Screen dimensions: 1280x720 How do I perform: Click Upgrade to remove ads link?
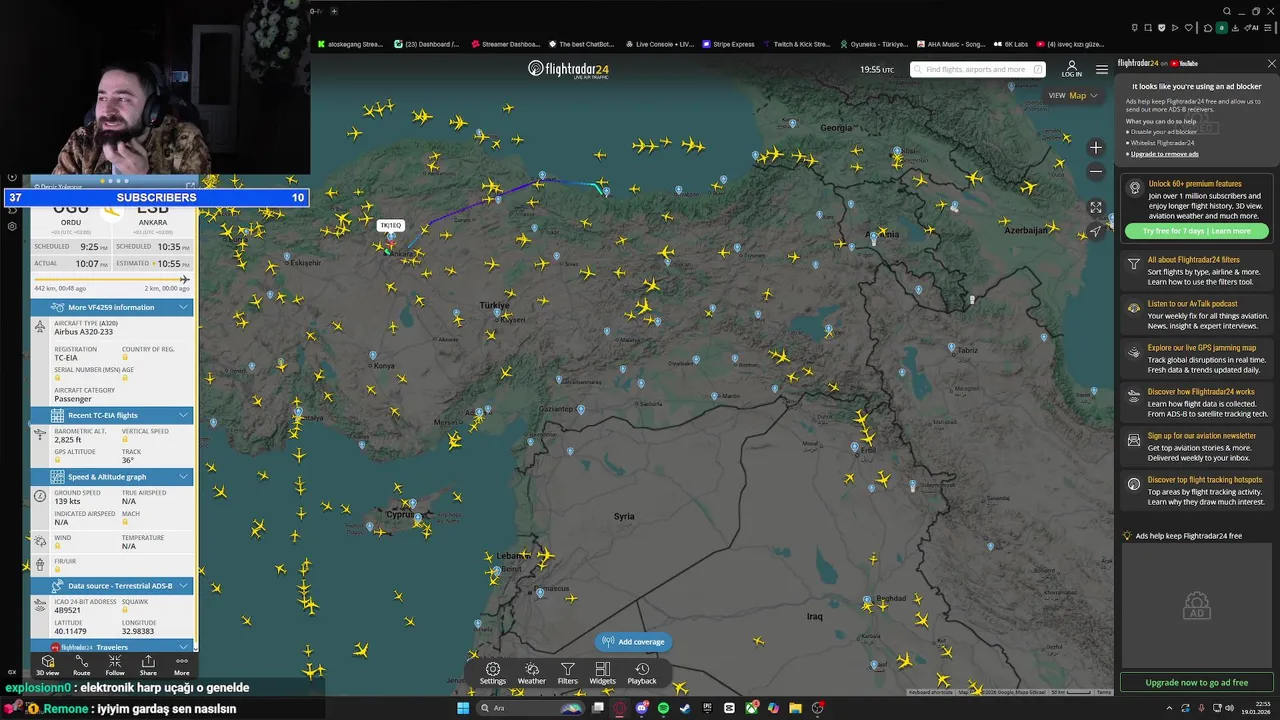click(1165, 154)
